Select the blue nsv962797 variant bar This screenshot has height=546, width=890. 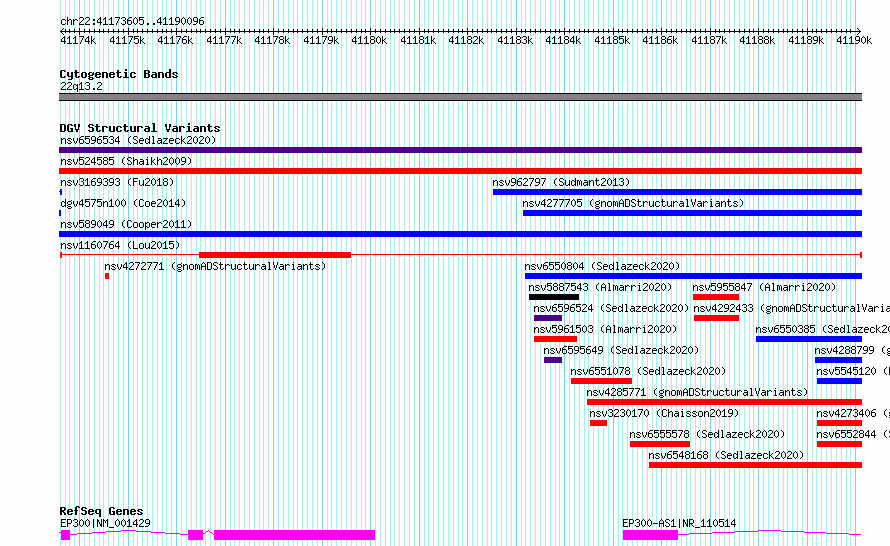(x=677, y=192)
